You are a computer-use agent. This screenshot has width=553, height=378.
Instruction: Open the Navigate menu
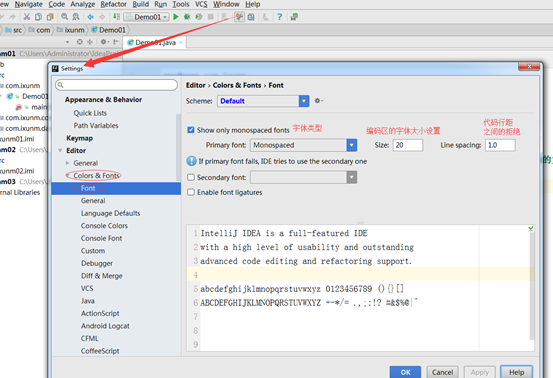pos(28,5)
